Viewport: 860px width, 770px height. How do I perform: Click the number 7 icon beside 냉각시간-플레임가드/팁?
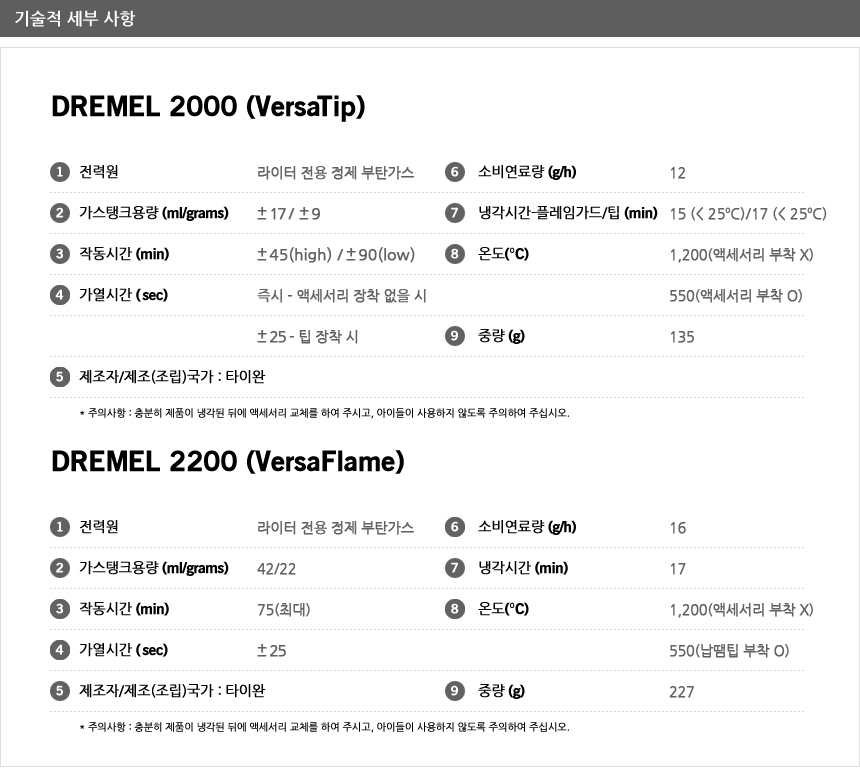pos(455,213)
